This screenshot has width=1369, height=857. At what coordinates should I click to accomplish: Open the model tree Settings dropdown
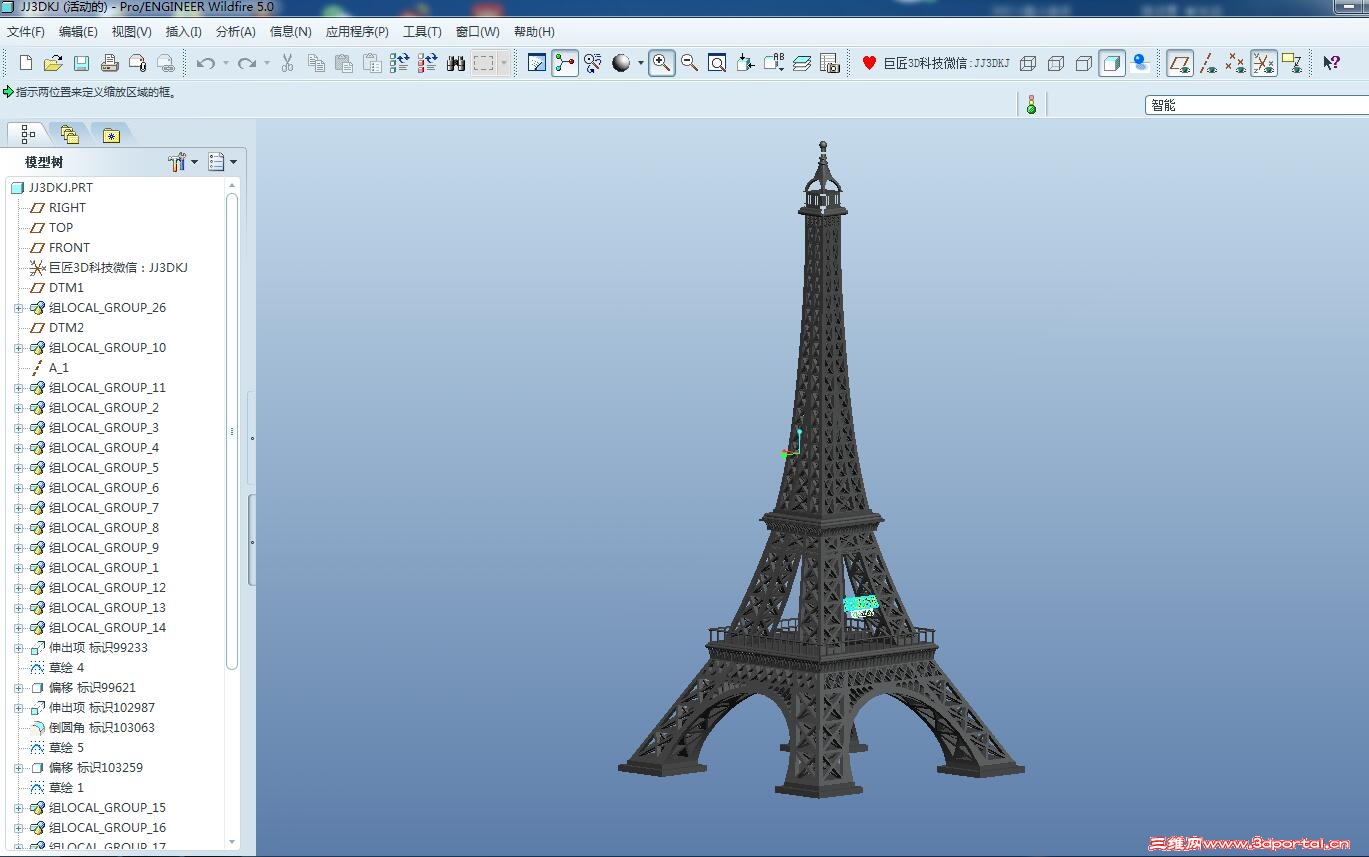(183, 162)
